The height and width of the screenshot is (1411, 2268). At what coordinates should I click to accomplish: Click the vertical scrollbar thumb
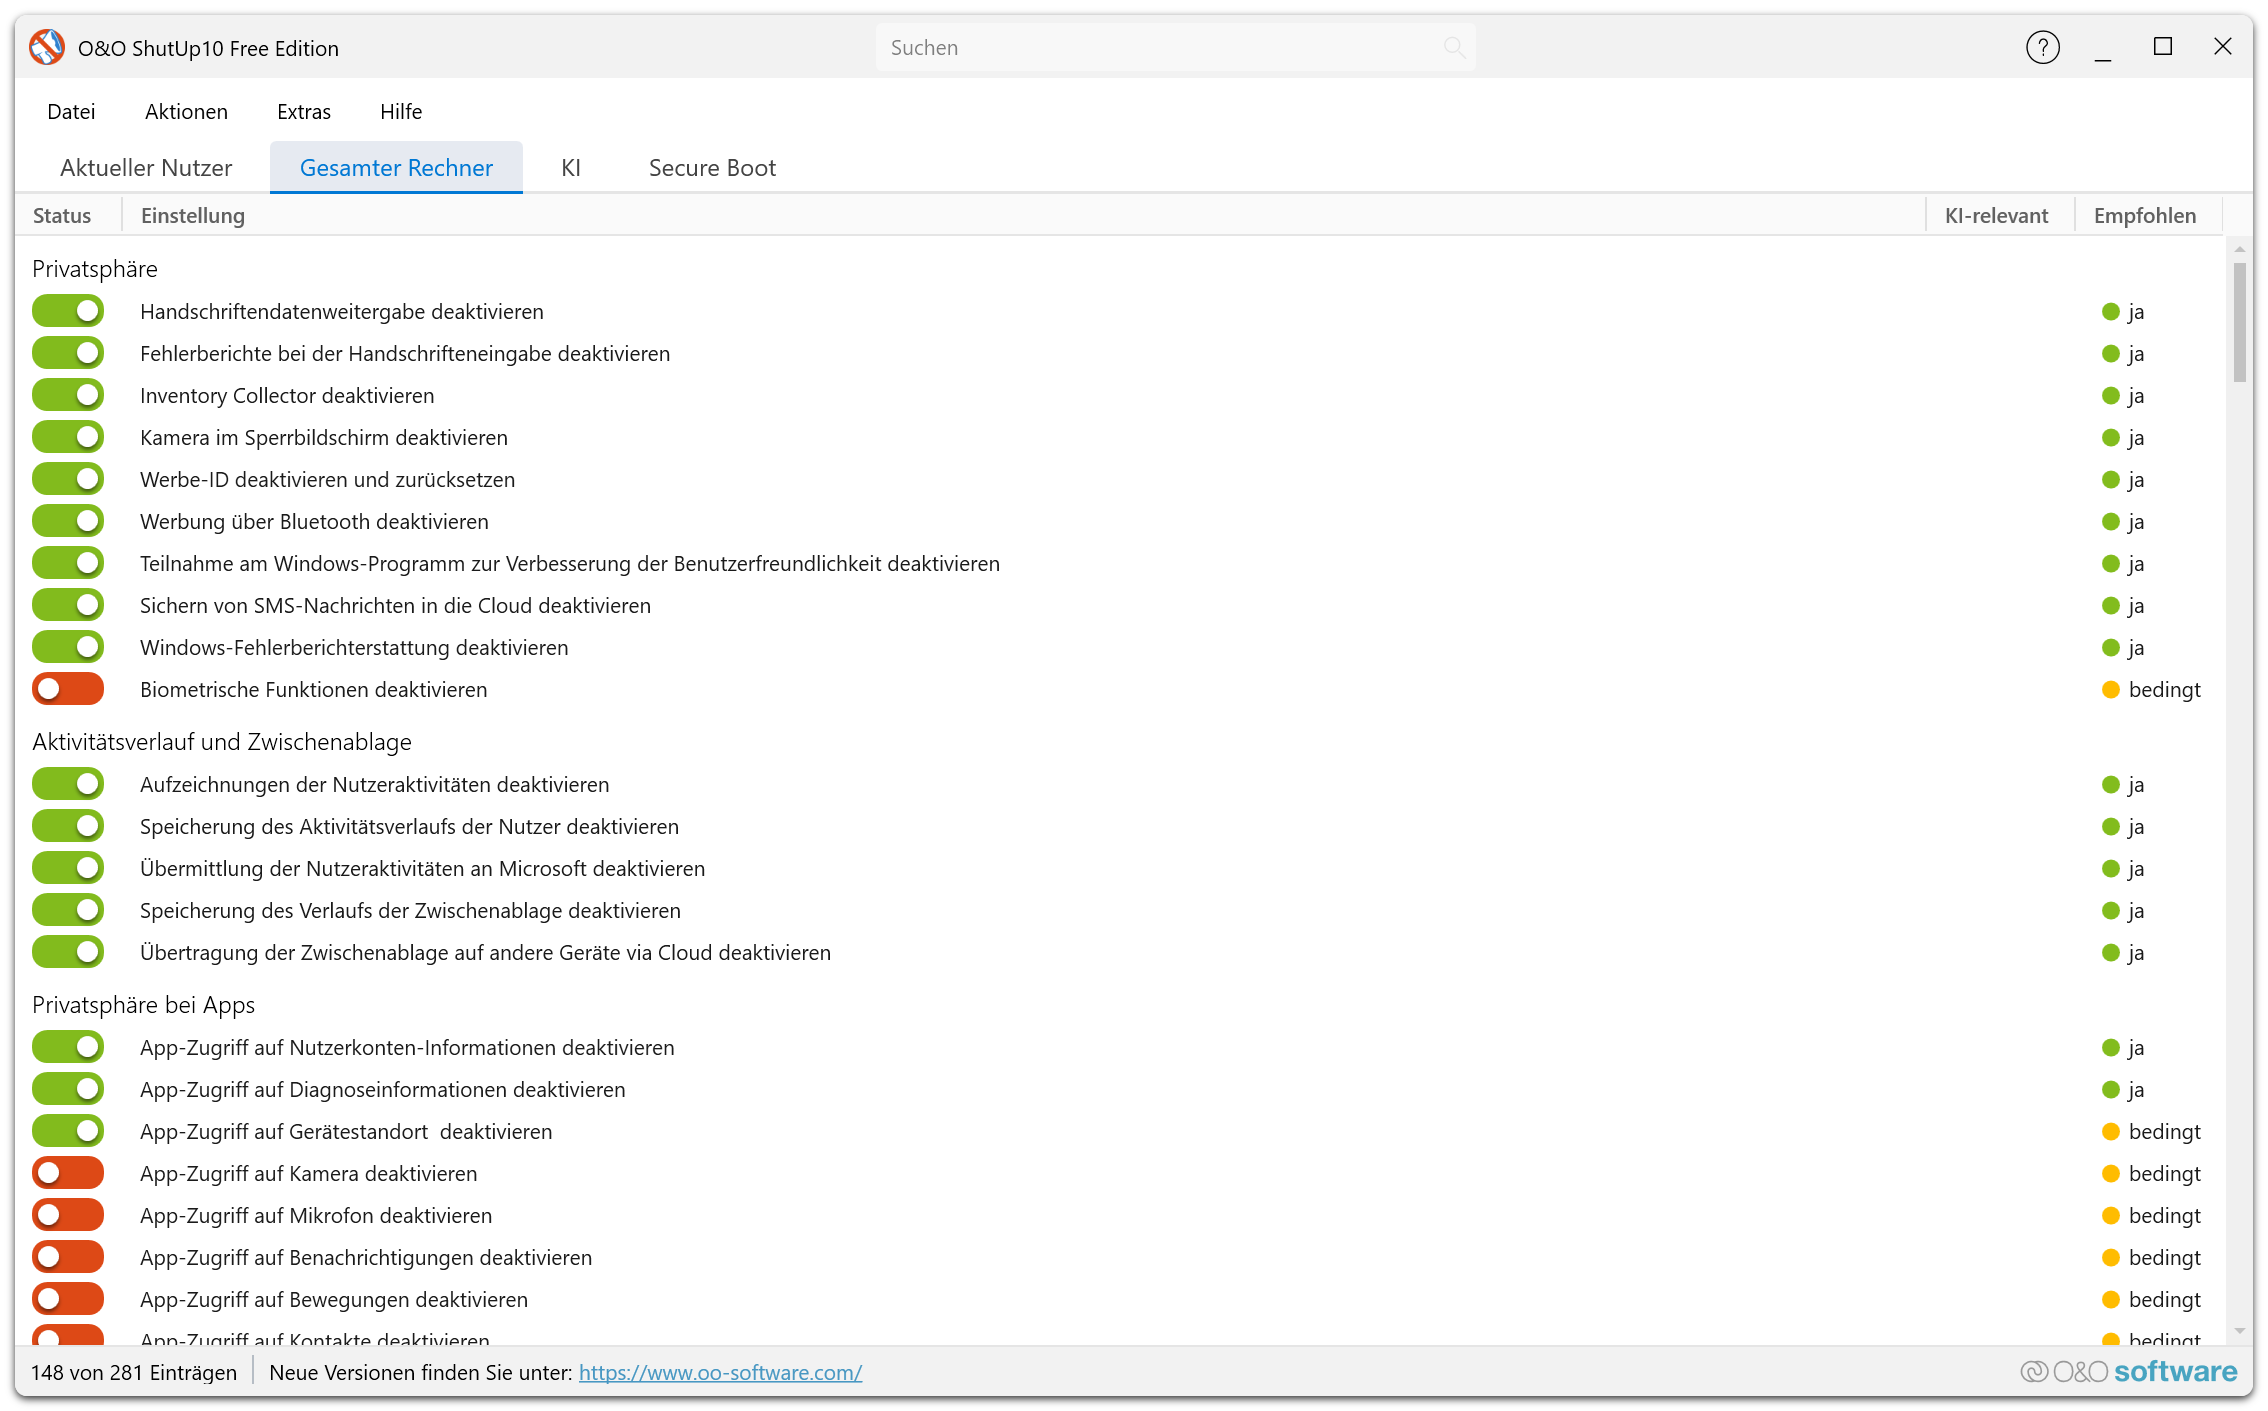(x=2239, y=322)
